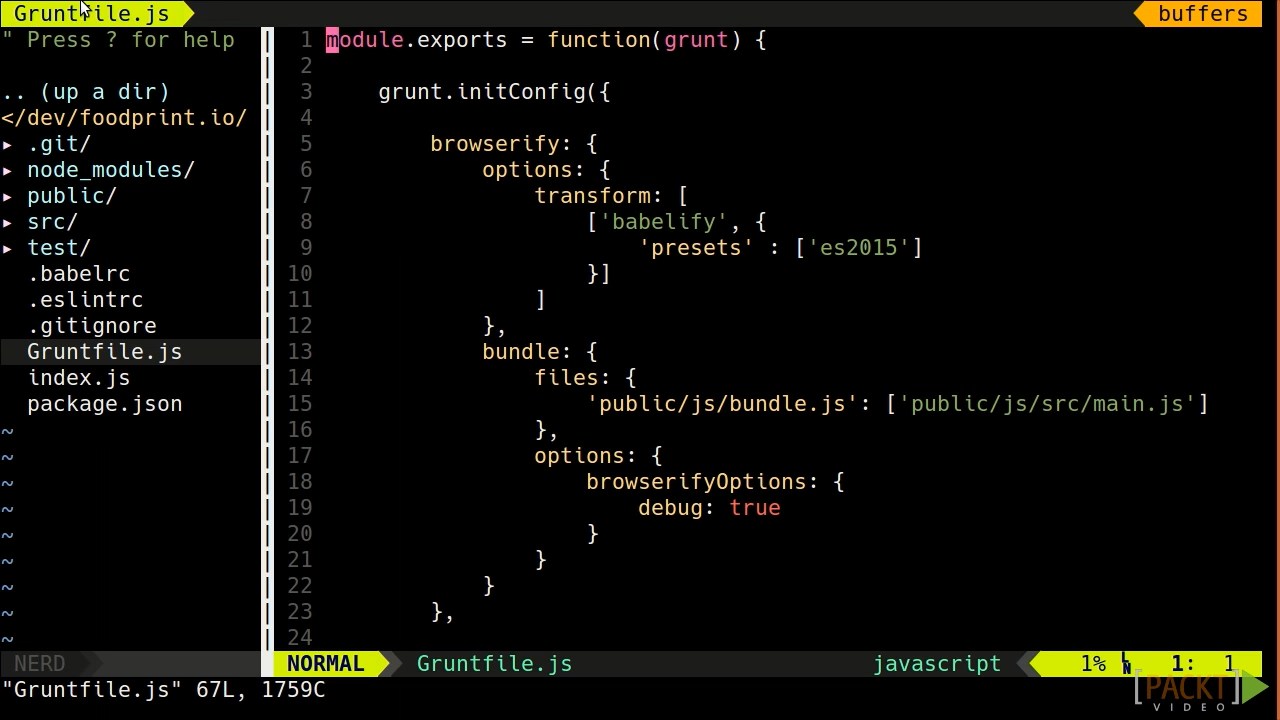Click the 'presets' string on line 9
Screen dimensions: 1280x720
[x=697, y=248]
